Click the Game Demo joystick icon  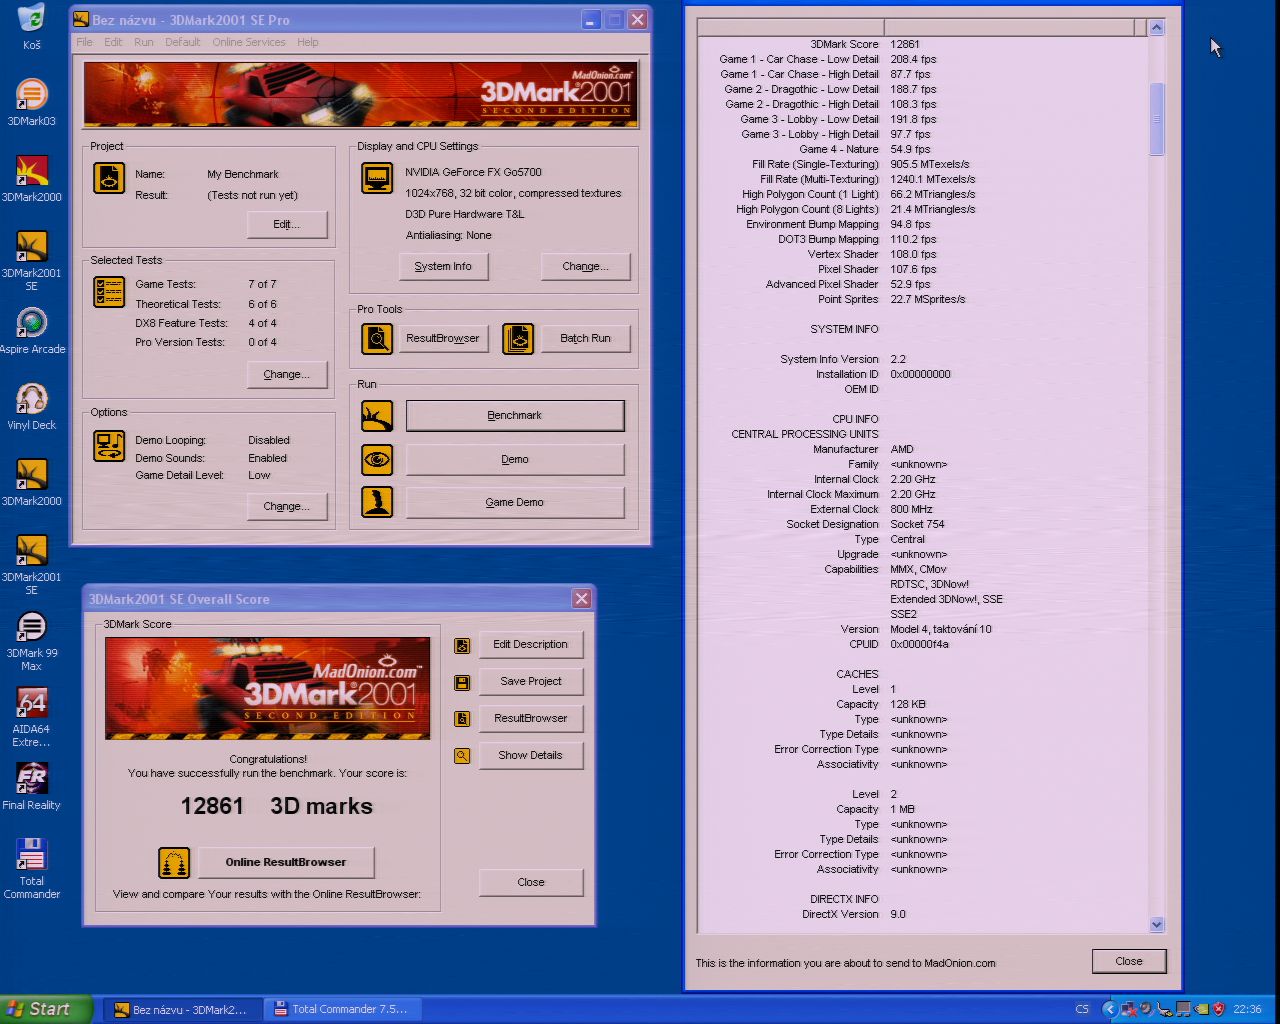click(377, 502)
